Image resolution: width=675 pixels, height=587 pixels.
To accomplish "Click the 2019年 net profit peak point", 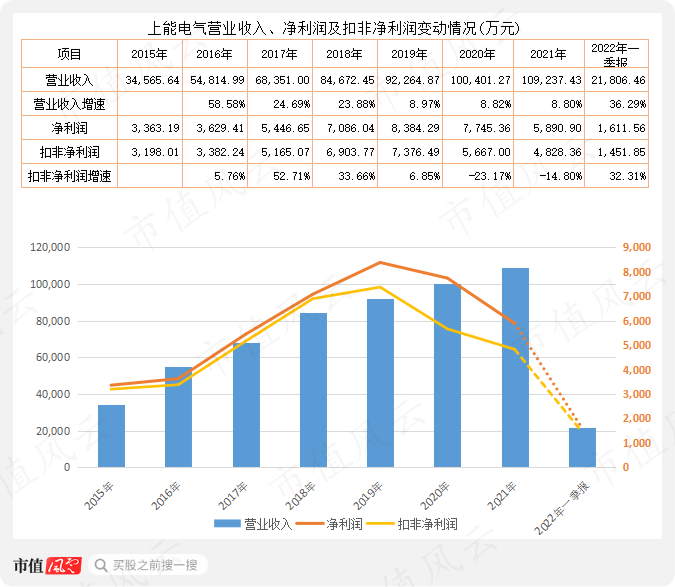I will [x=380, y=263].
